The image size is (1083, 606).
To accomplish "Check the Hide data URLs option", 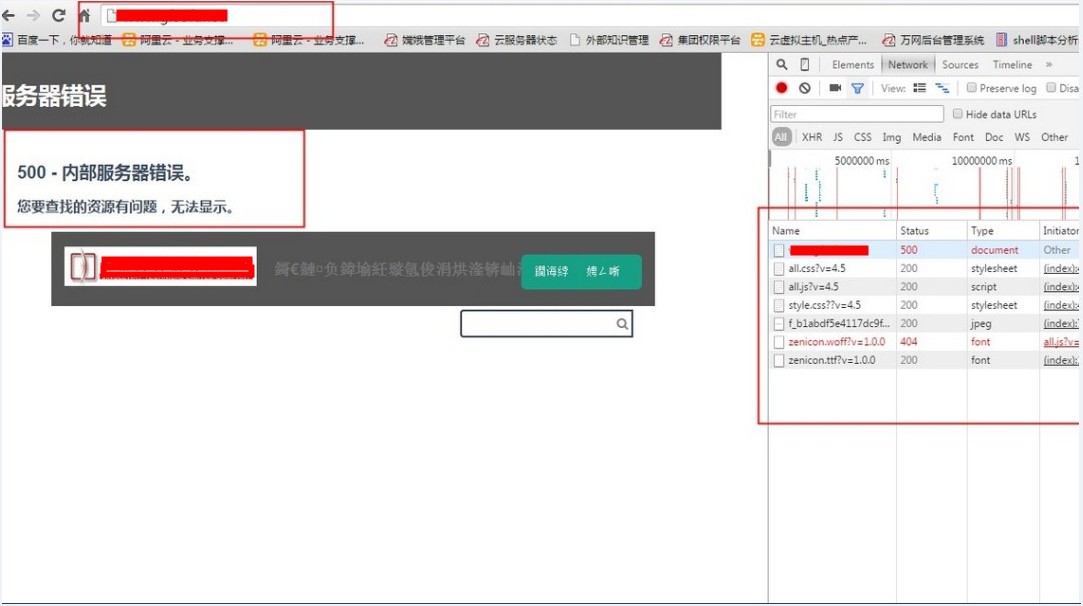I will pos(958,114).
